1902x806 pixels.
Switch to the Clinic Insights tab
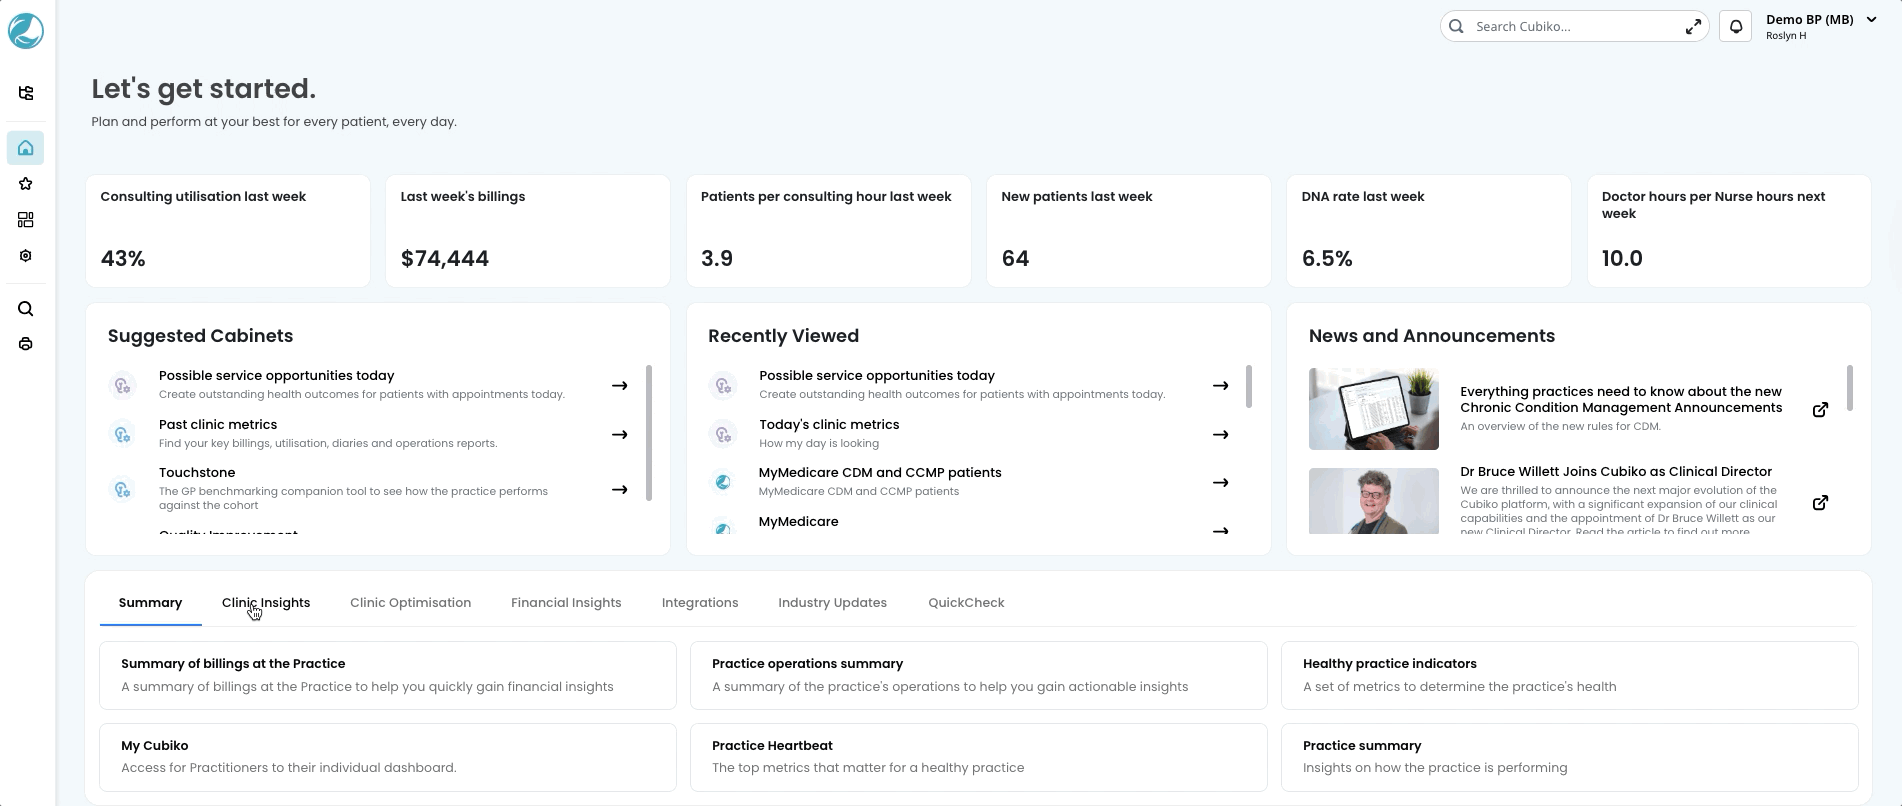click(266, 603)
